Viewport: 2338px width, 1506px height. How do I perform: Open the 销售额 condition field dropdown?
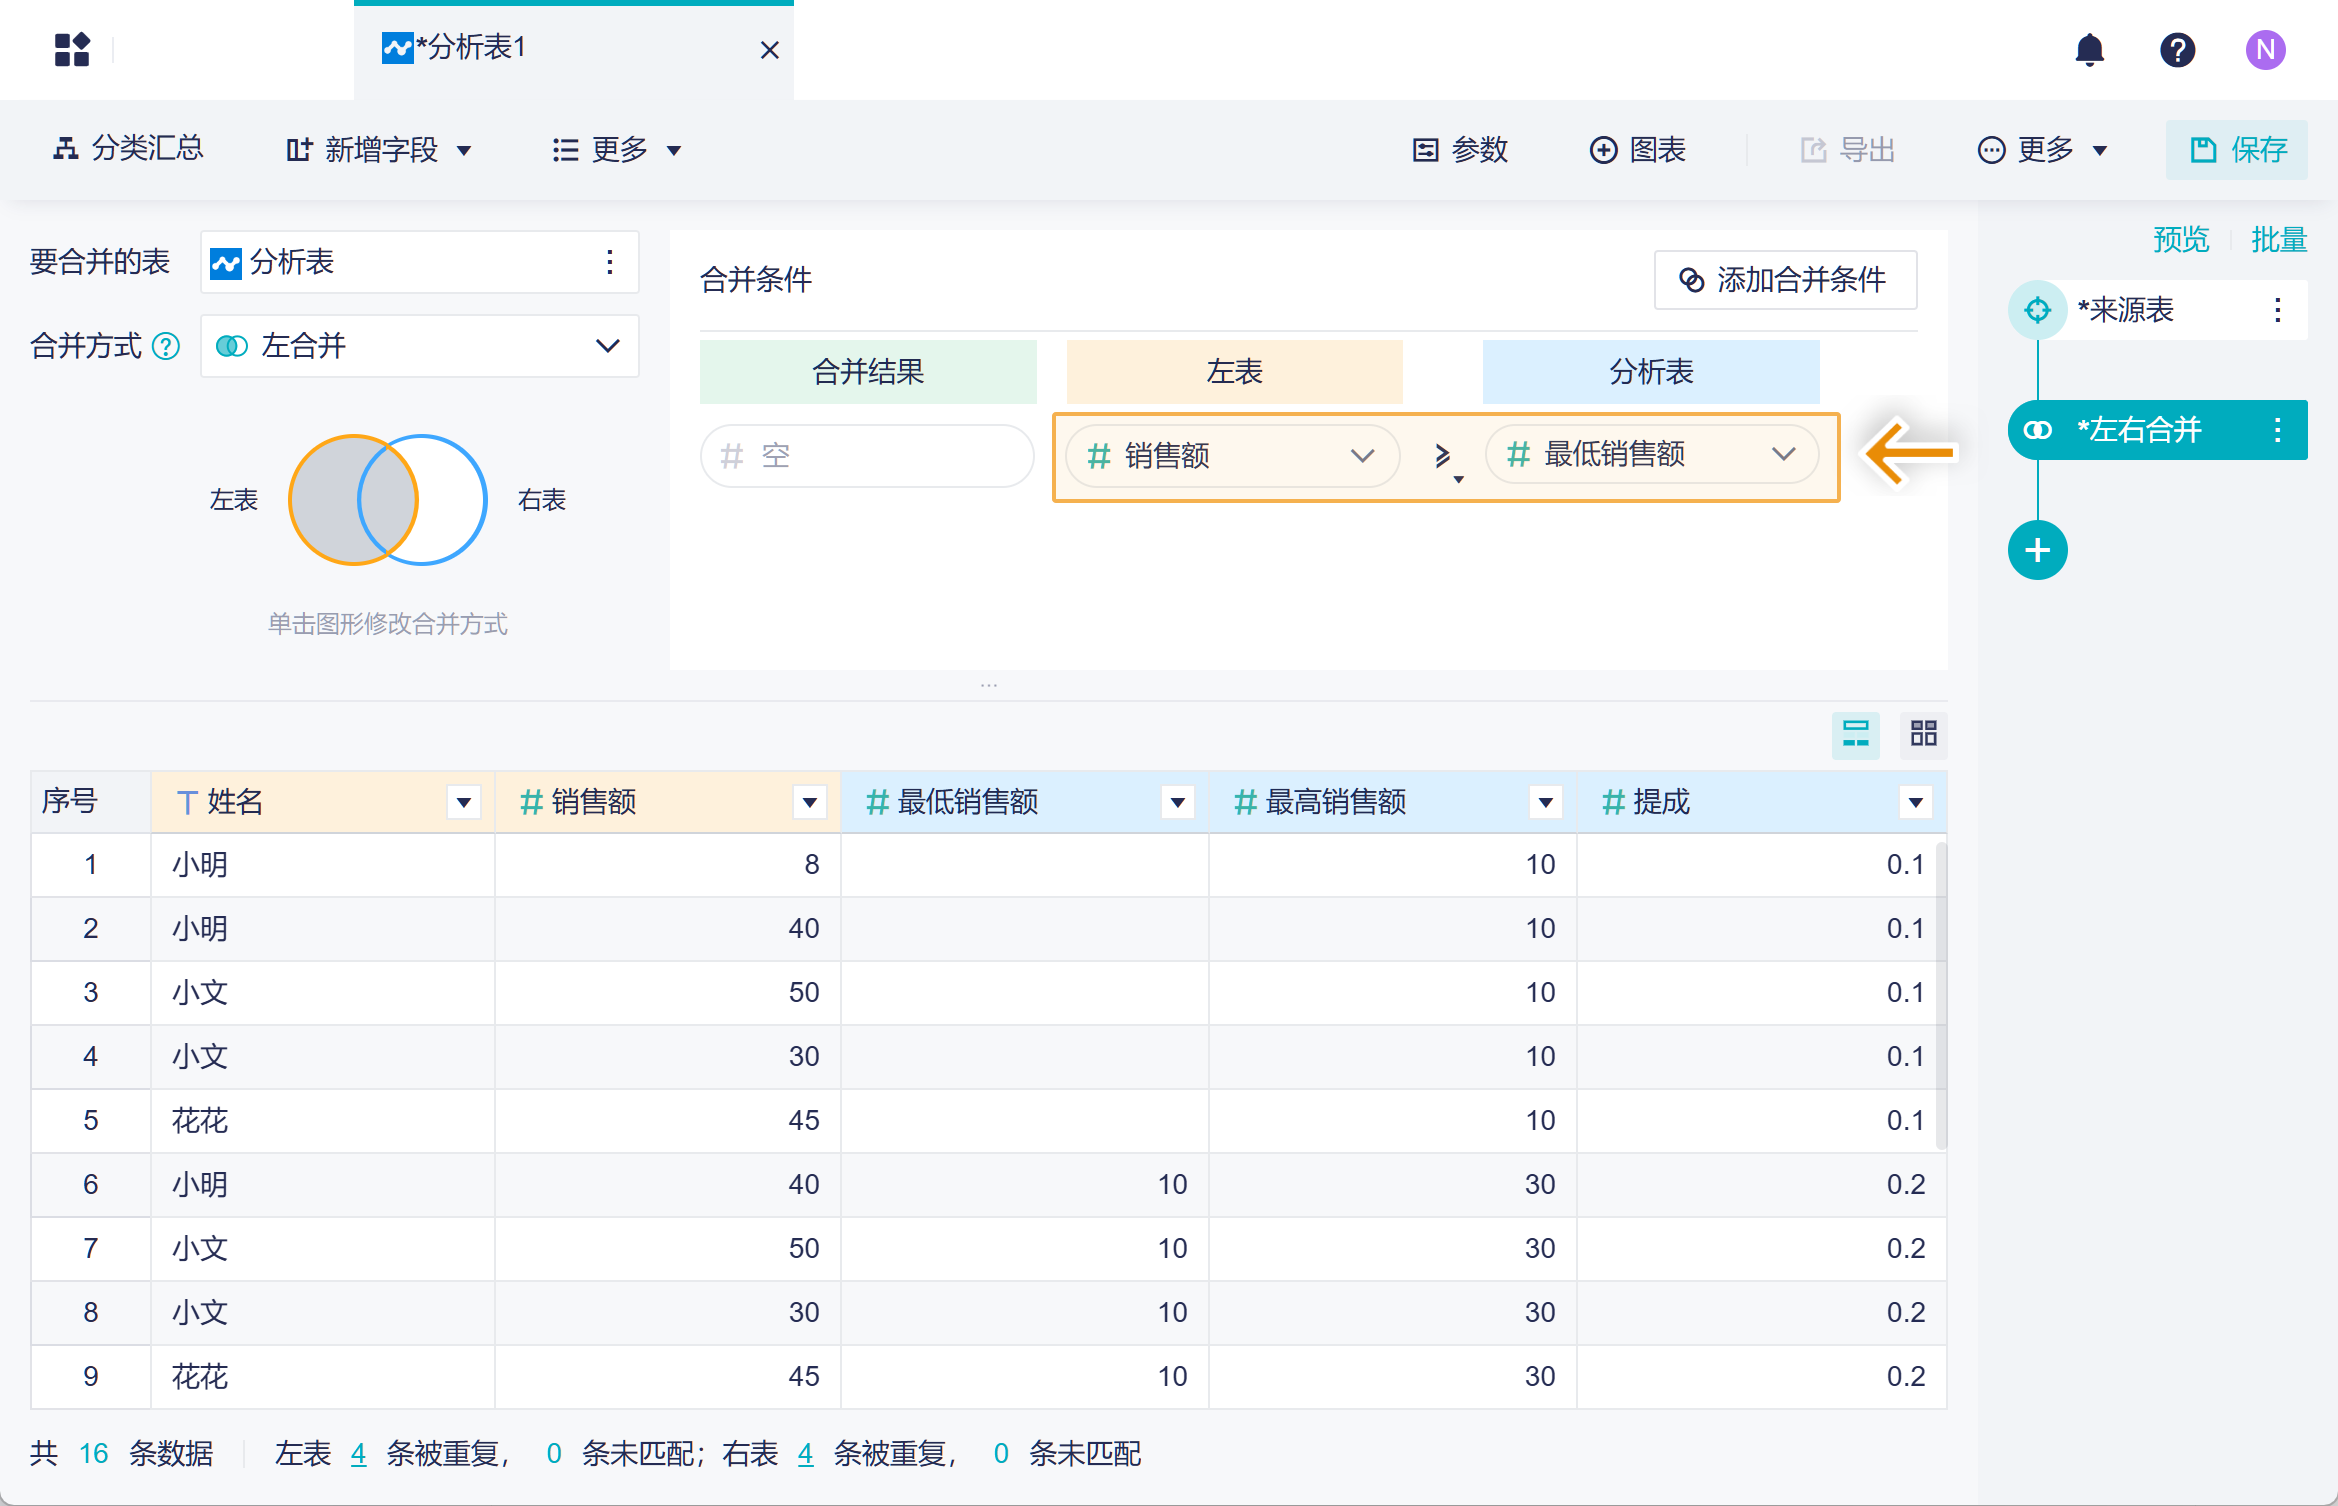click(1361, 456)
